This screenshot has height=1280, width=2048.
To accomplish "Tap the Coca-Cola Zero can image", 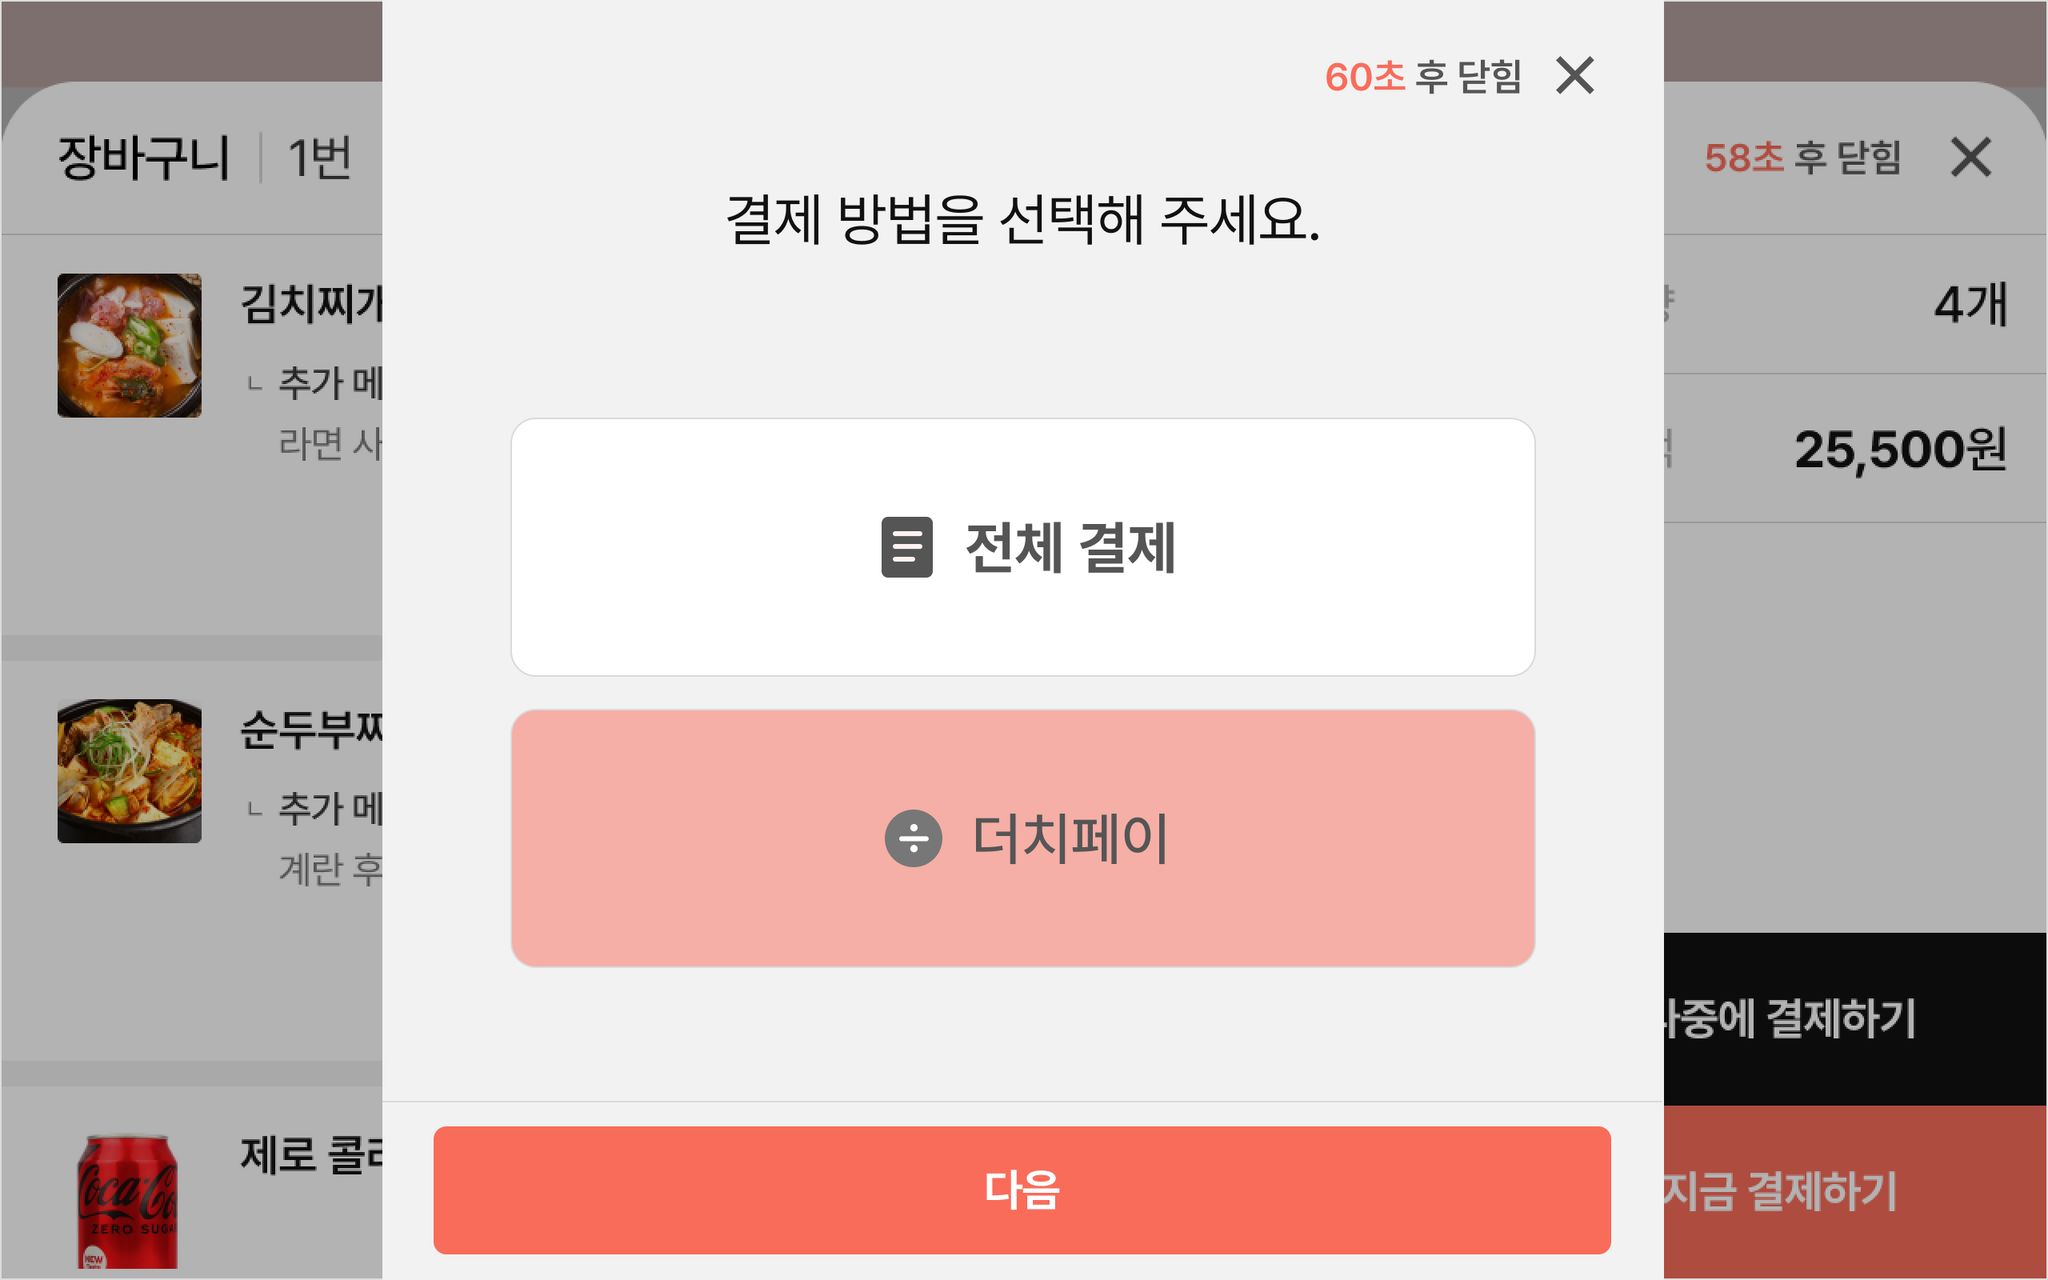I will tap(127, 1201).
